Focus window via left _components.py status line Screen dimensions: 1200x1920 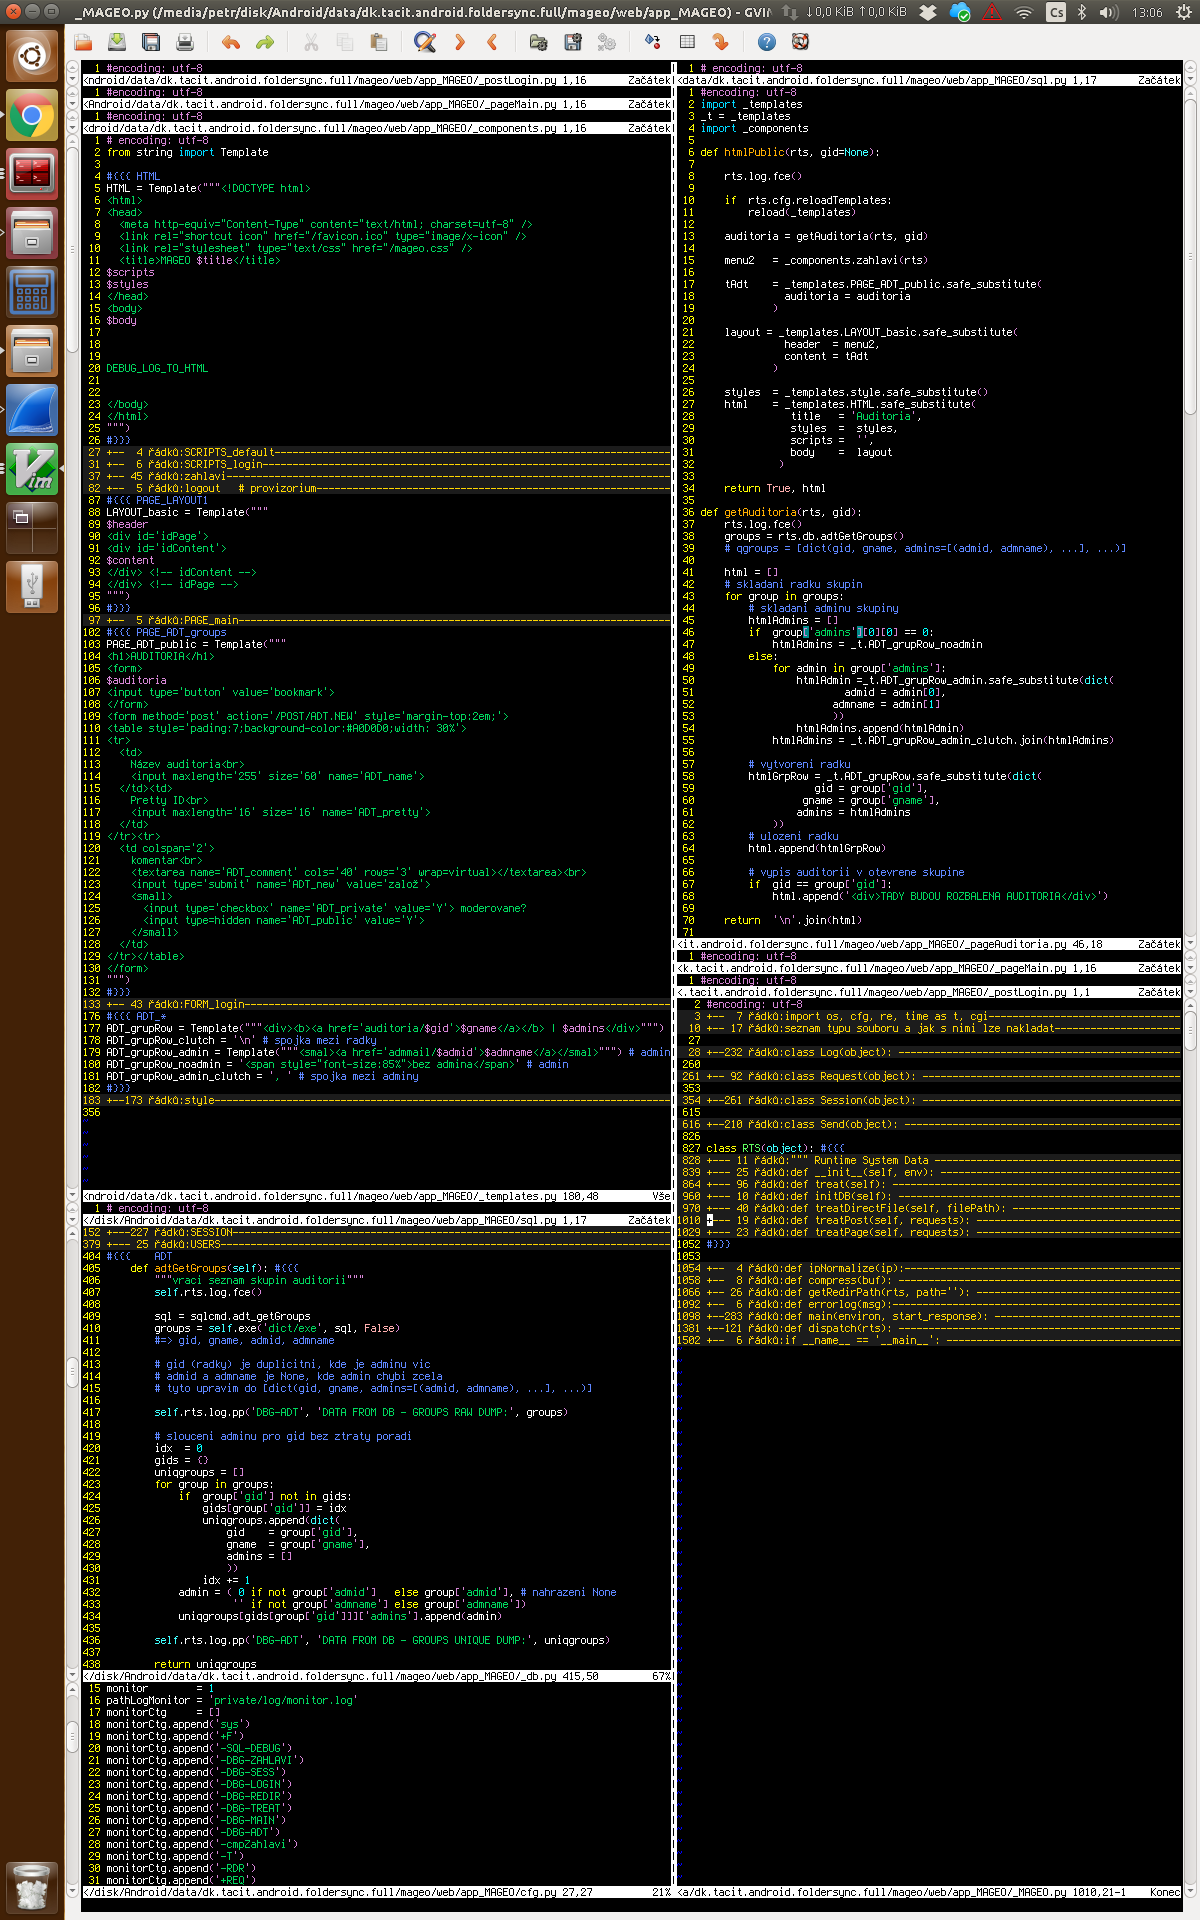pos(378,128)
